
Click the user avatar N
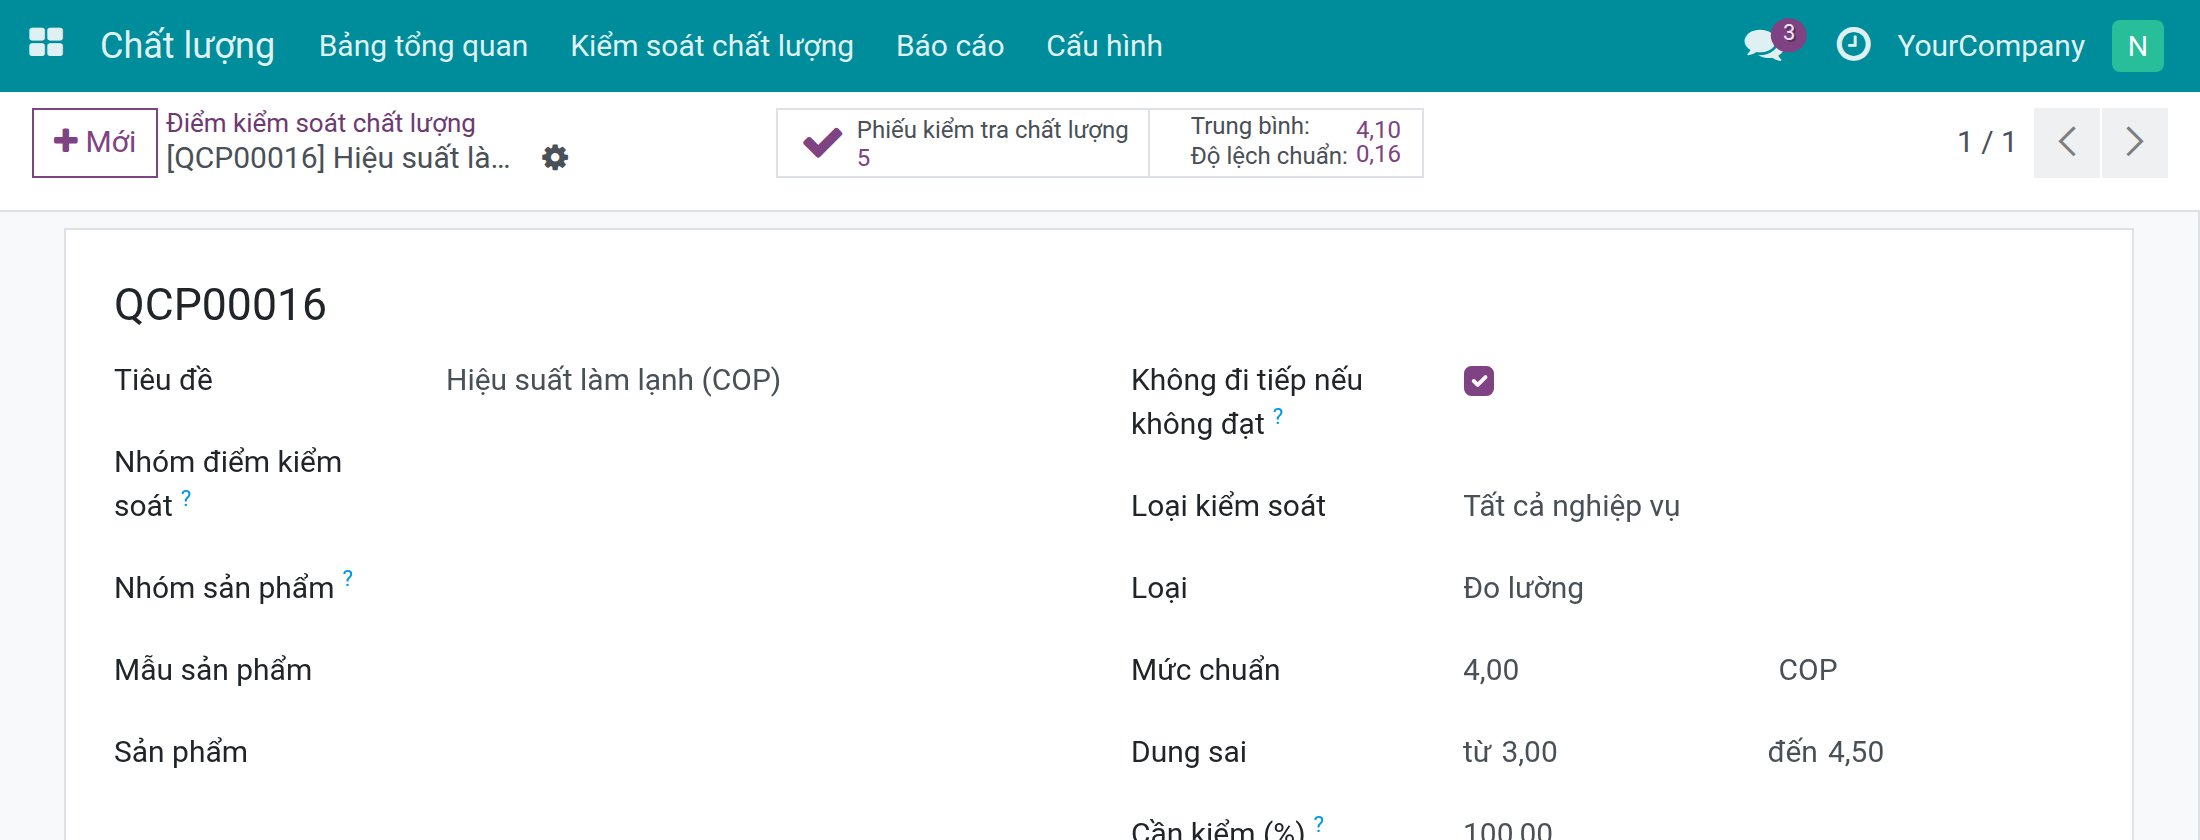(2137, 46)
